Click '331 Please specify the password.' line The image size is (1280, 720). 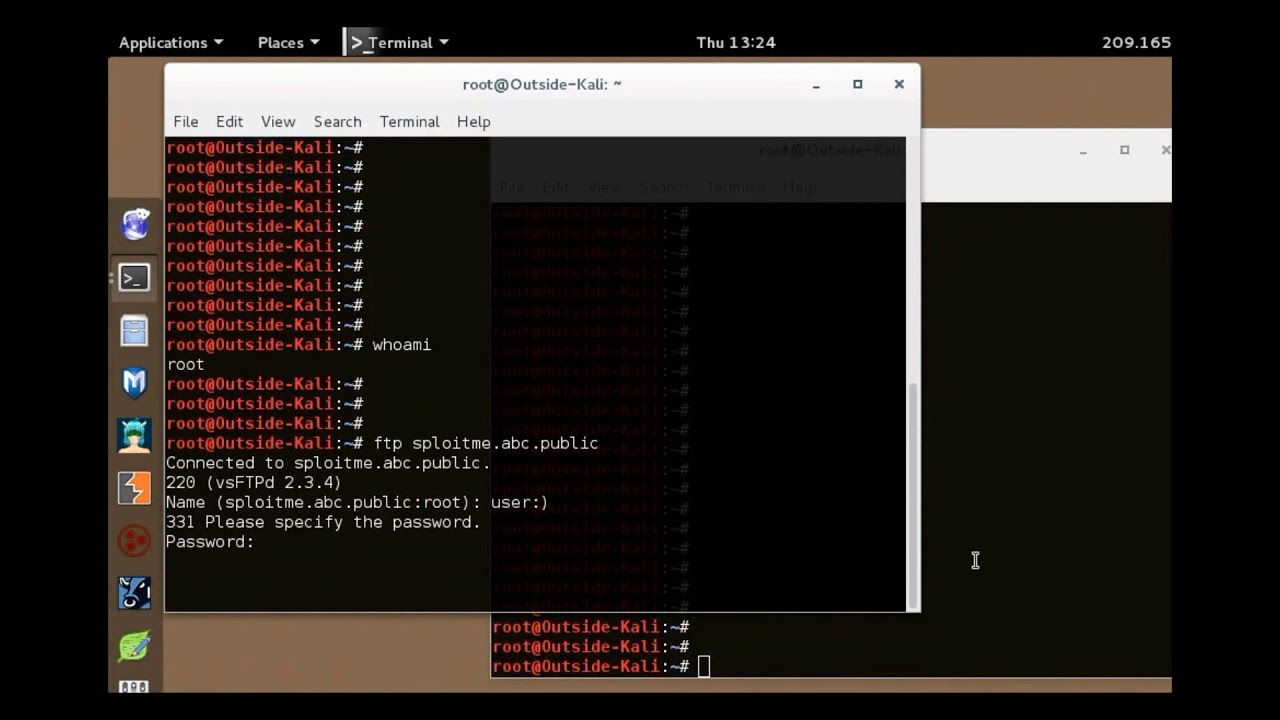tap(323, 522)
